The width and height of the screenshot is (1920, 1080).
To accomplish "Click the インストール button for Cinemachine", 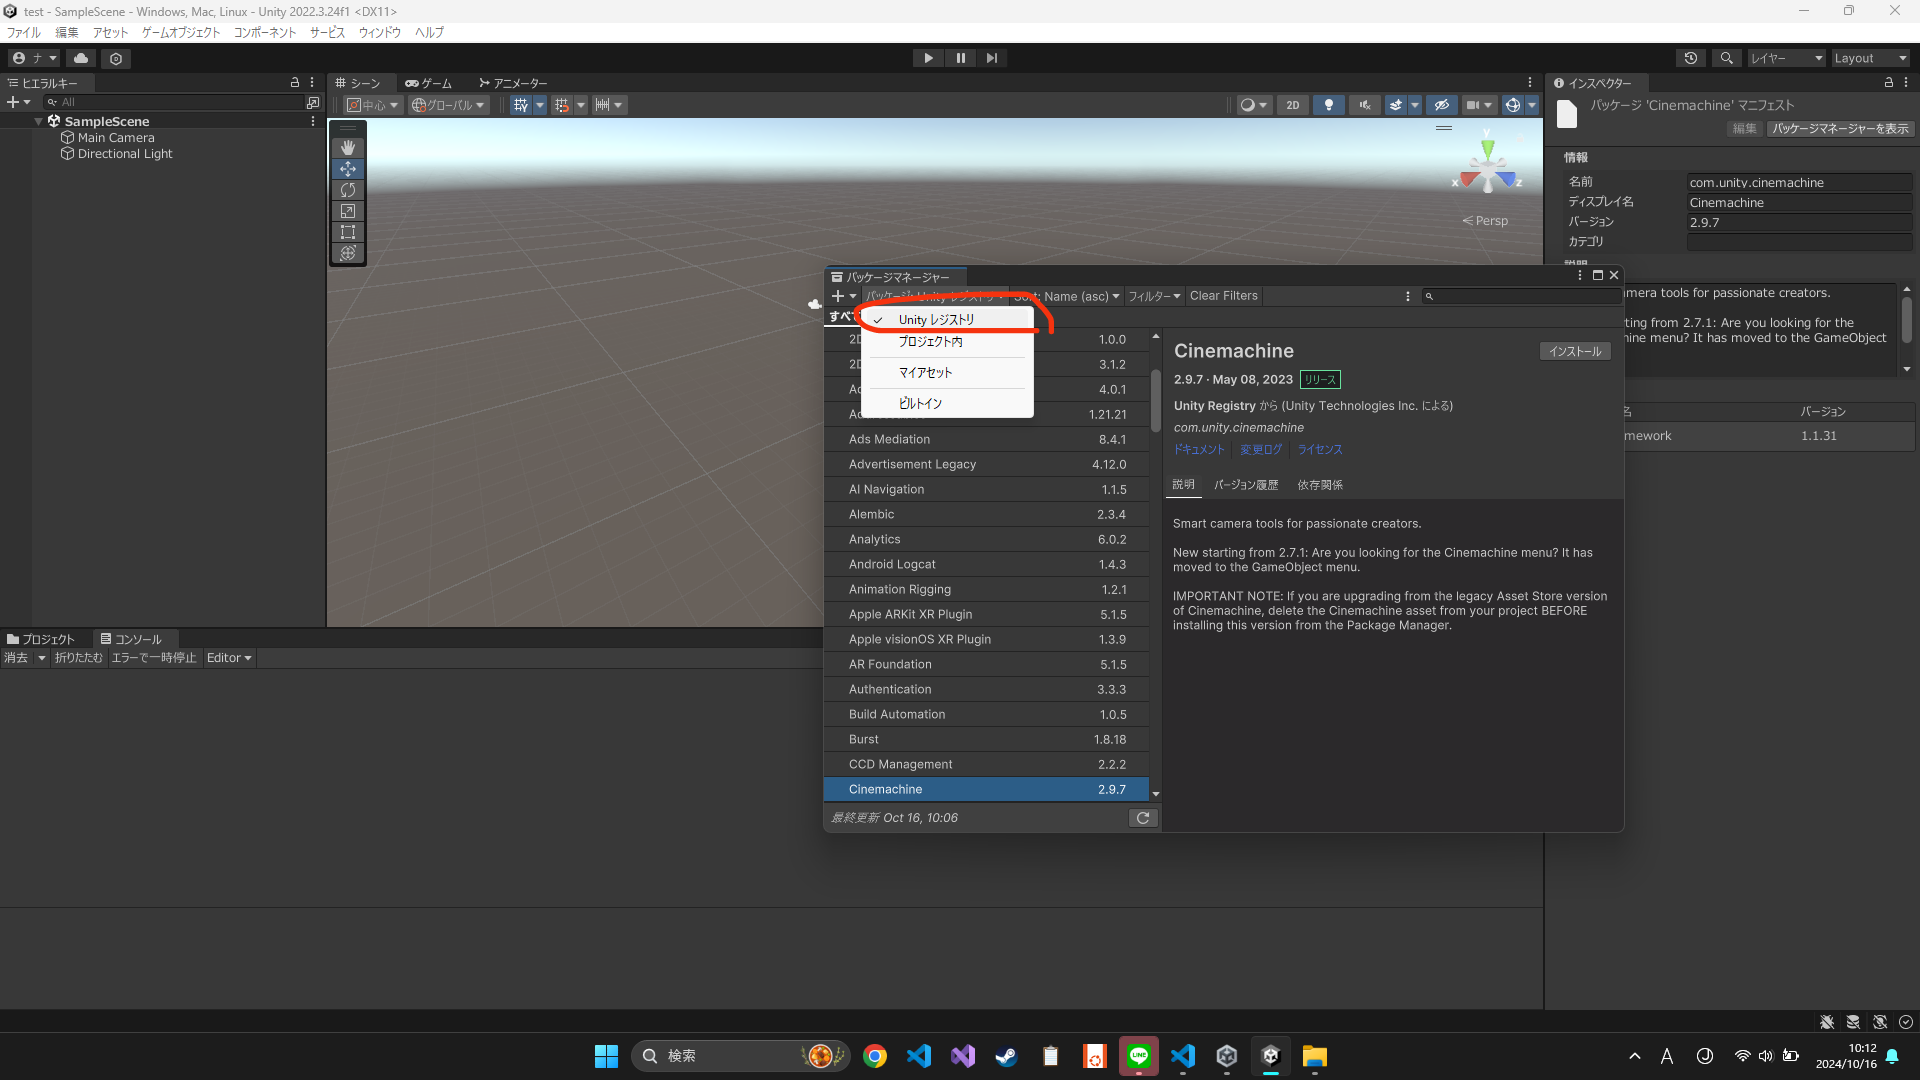I will [x=1574, y=351].
